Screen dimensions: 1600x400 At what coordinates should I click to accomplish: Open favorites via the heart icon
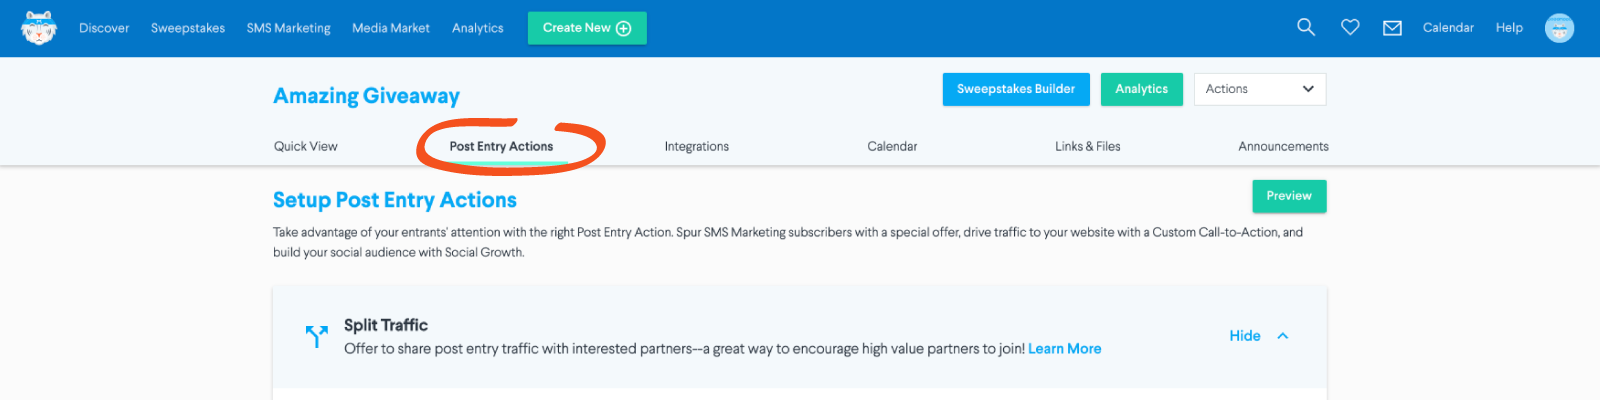(x=1350, y=27)
